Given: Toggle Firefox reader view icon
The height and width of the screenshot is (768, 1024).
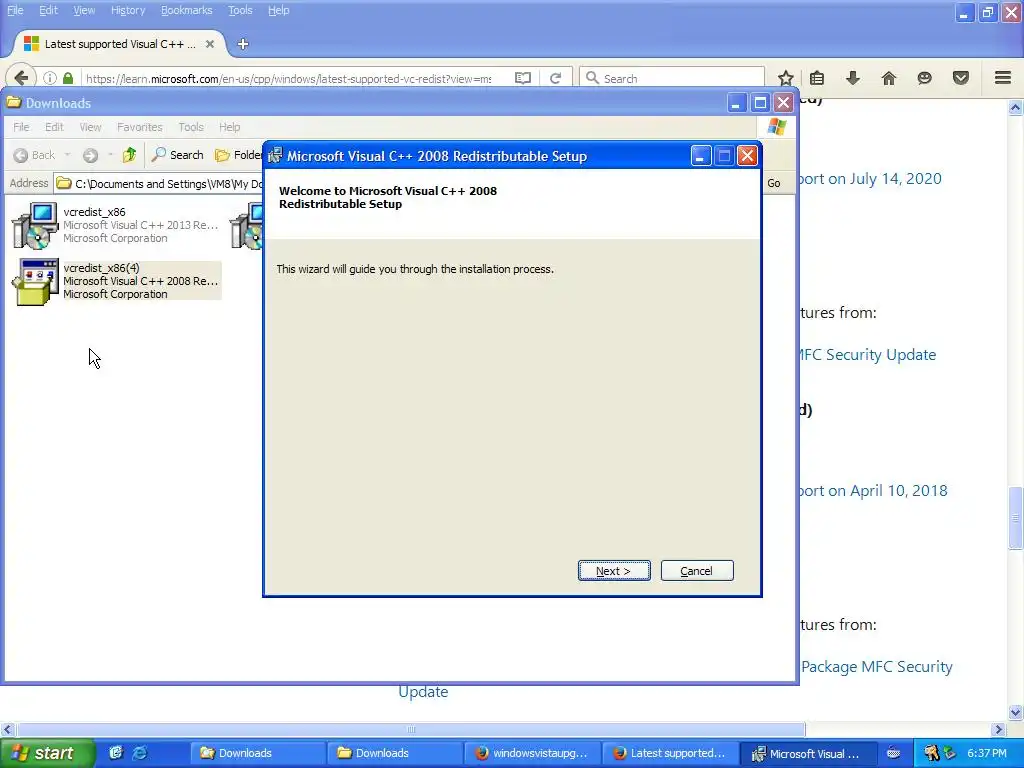Looking at the screenshot, I should point(522,78).
